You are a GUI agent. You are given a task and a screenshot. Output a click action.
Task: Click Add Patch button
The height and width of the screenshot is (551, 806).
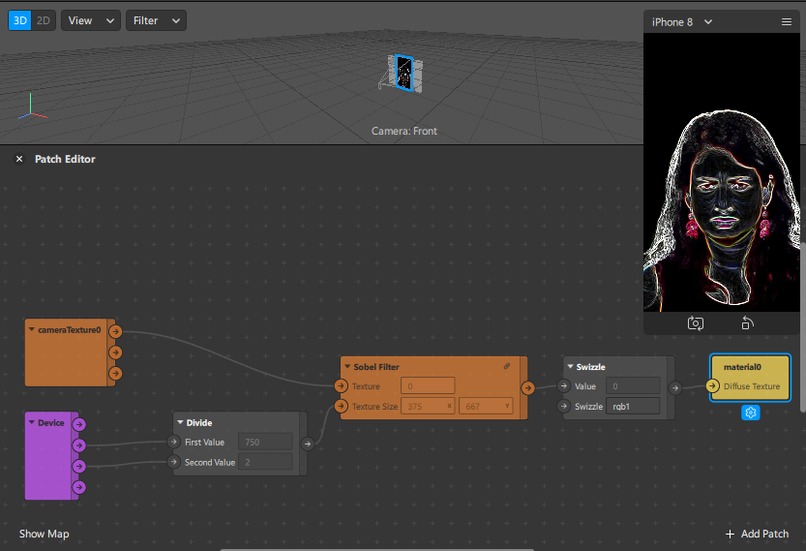tap(757, 534)
